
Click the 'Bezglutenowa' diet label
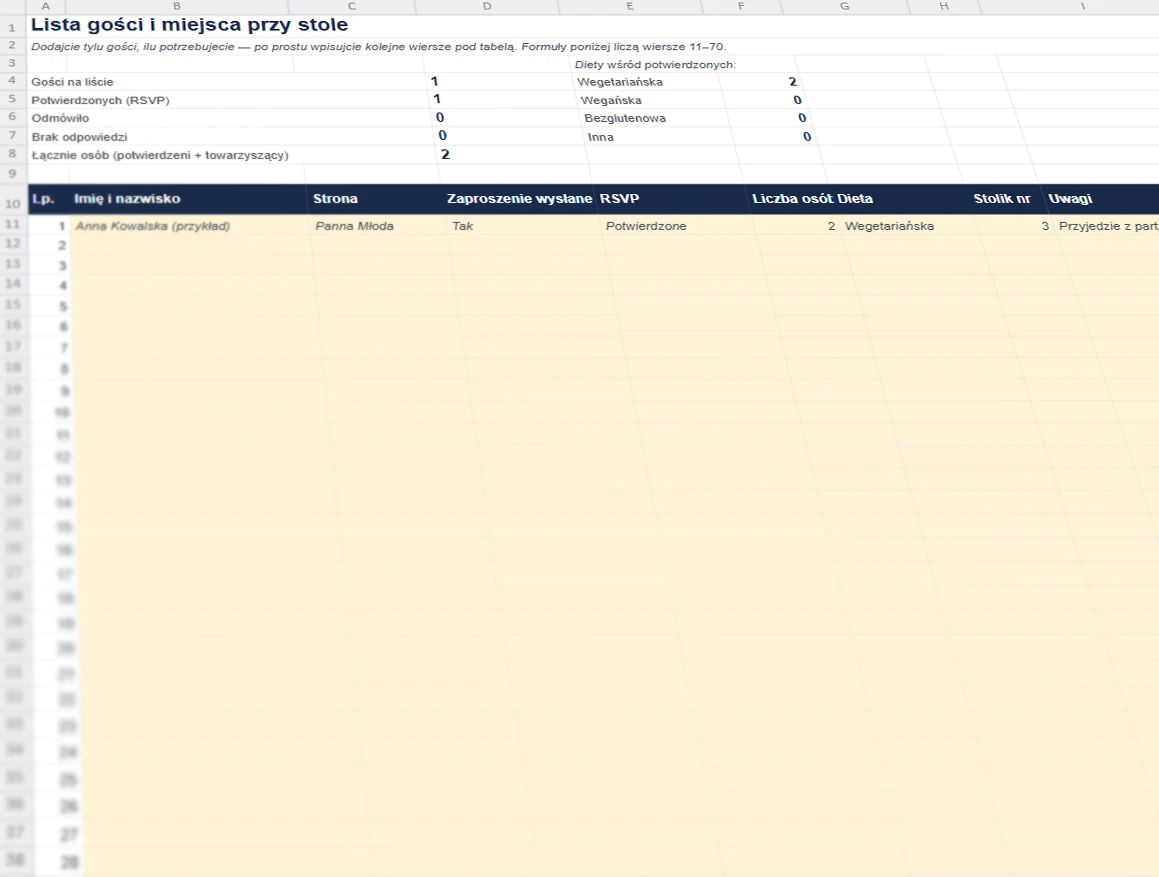625,118
